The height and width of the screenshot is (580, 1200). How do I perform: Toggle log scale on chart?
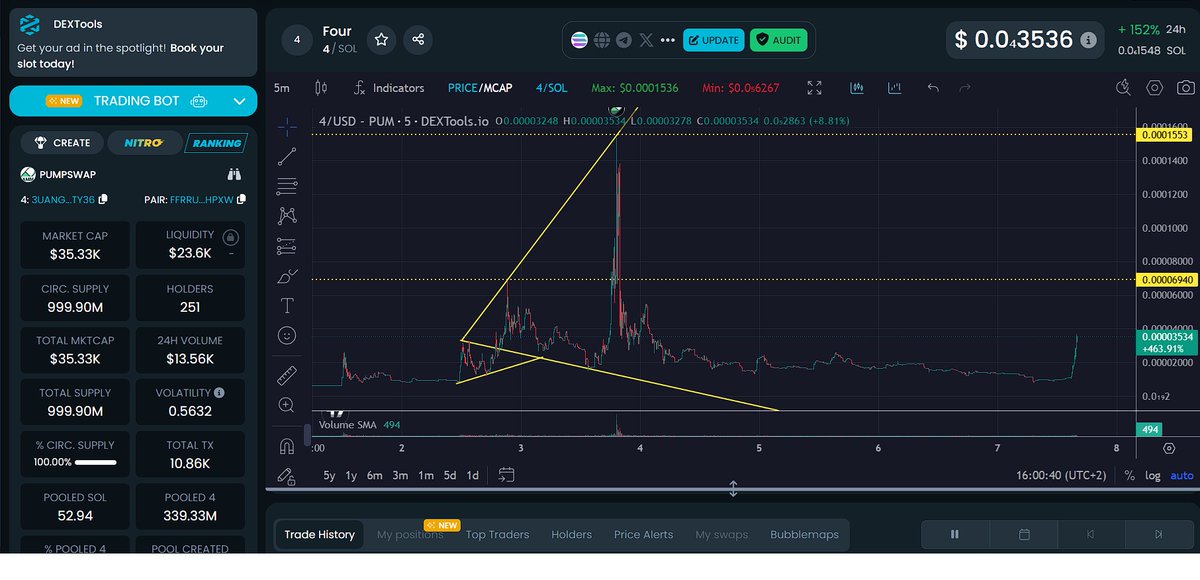1153,476
